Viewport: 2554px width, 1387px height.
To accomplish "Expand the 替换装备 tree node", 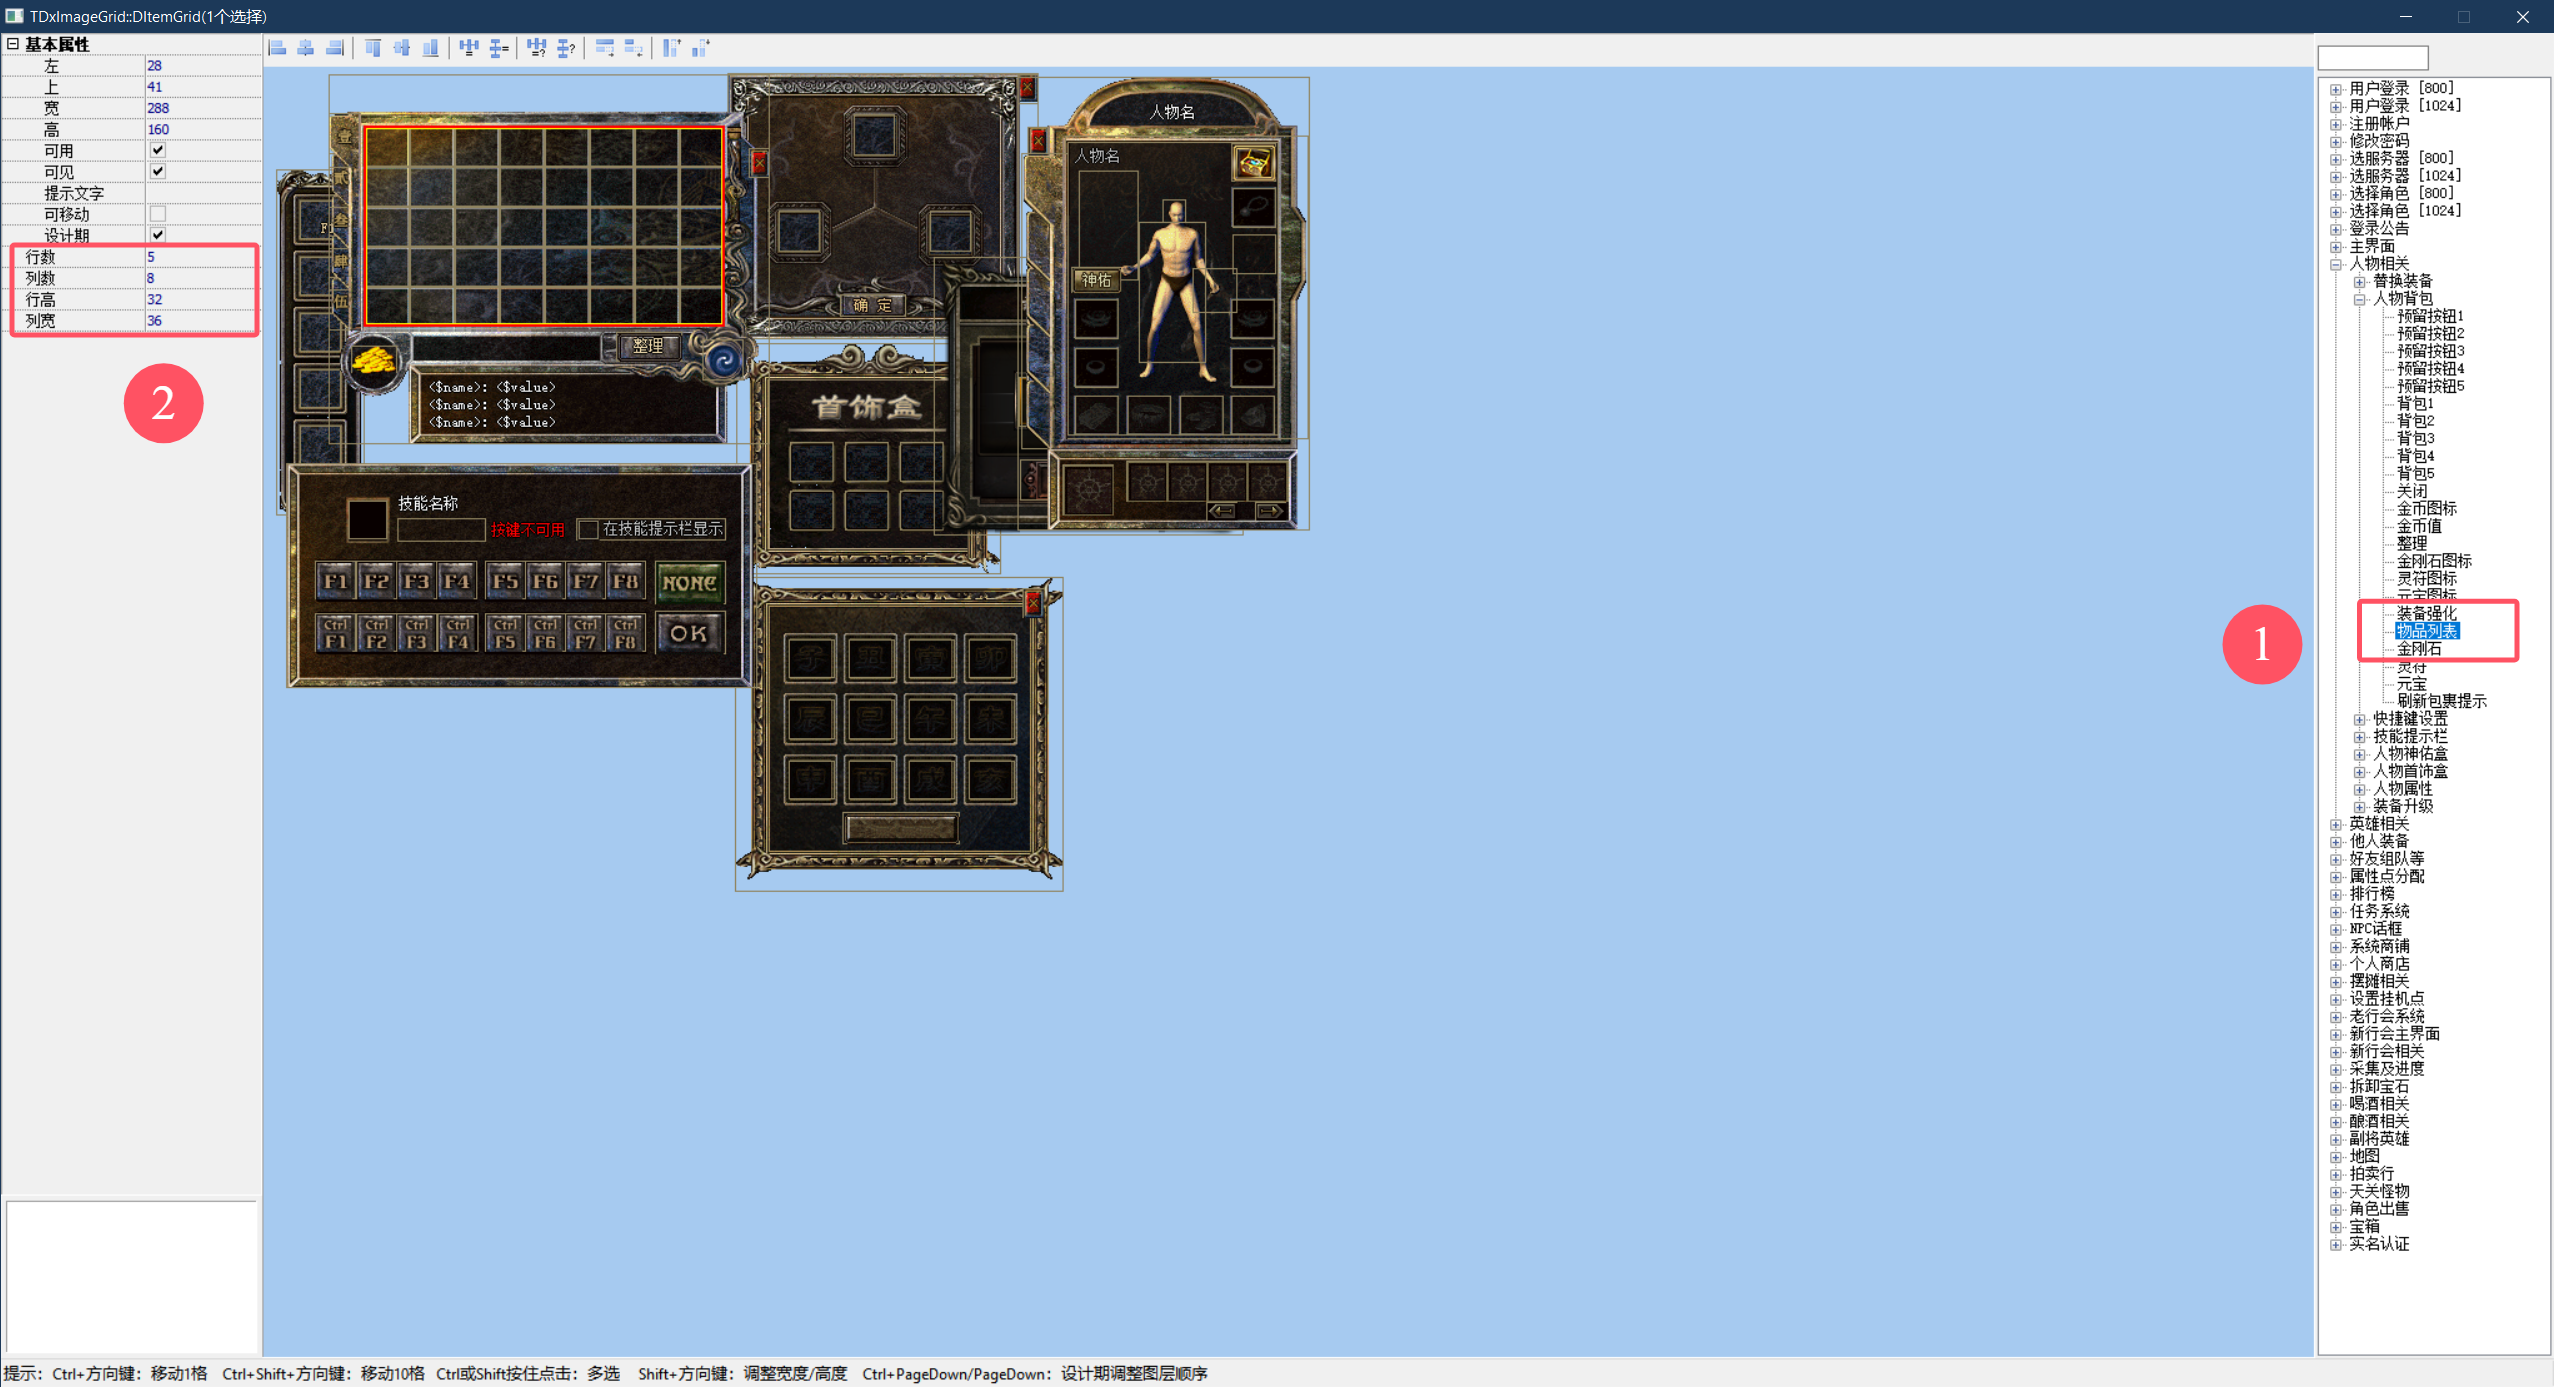I will pyautogui.click(x=2360, y=282).
